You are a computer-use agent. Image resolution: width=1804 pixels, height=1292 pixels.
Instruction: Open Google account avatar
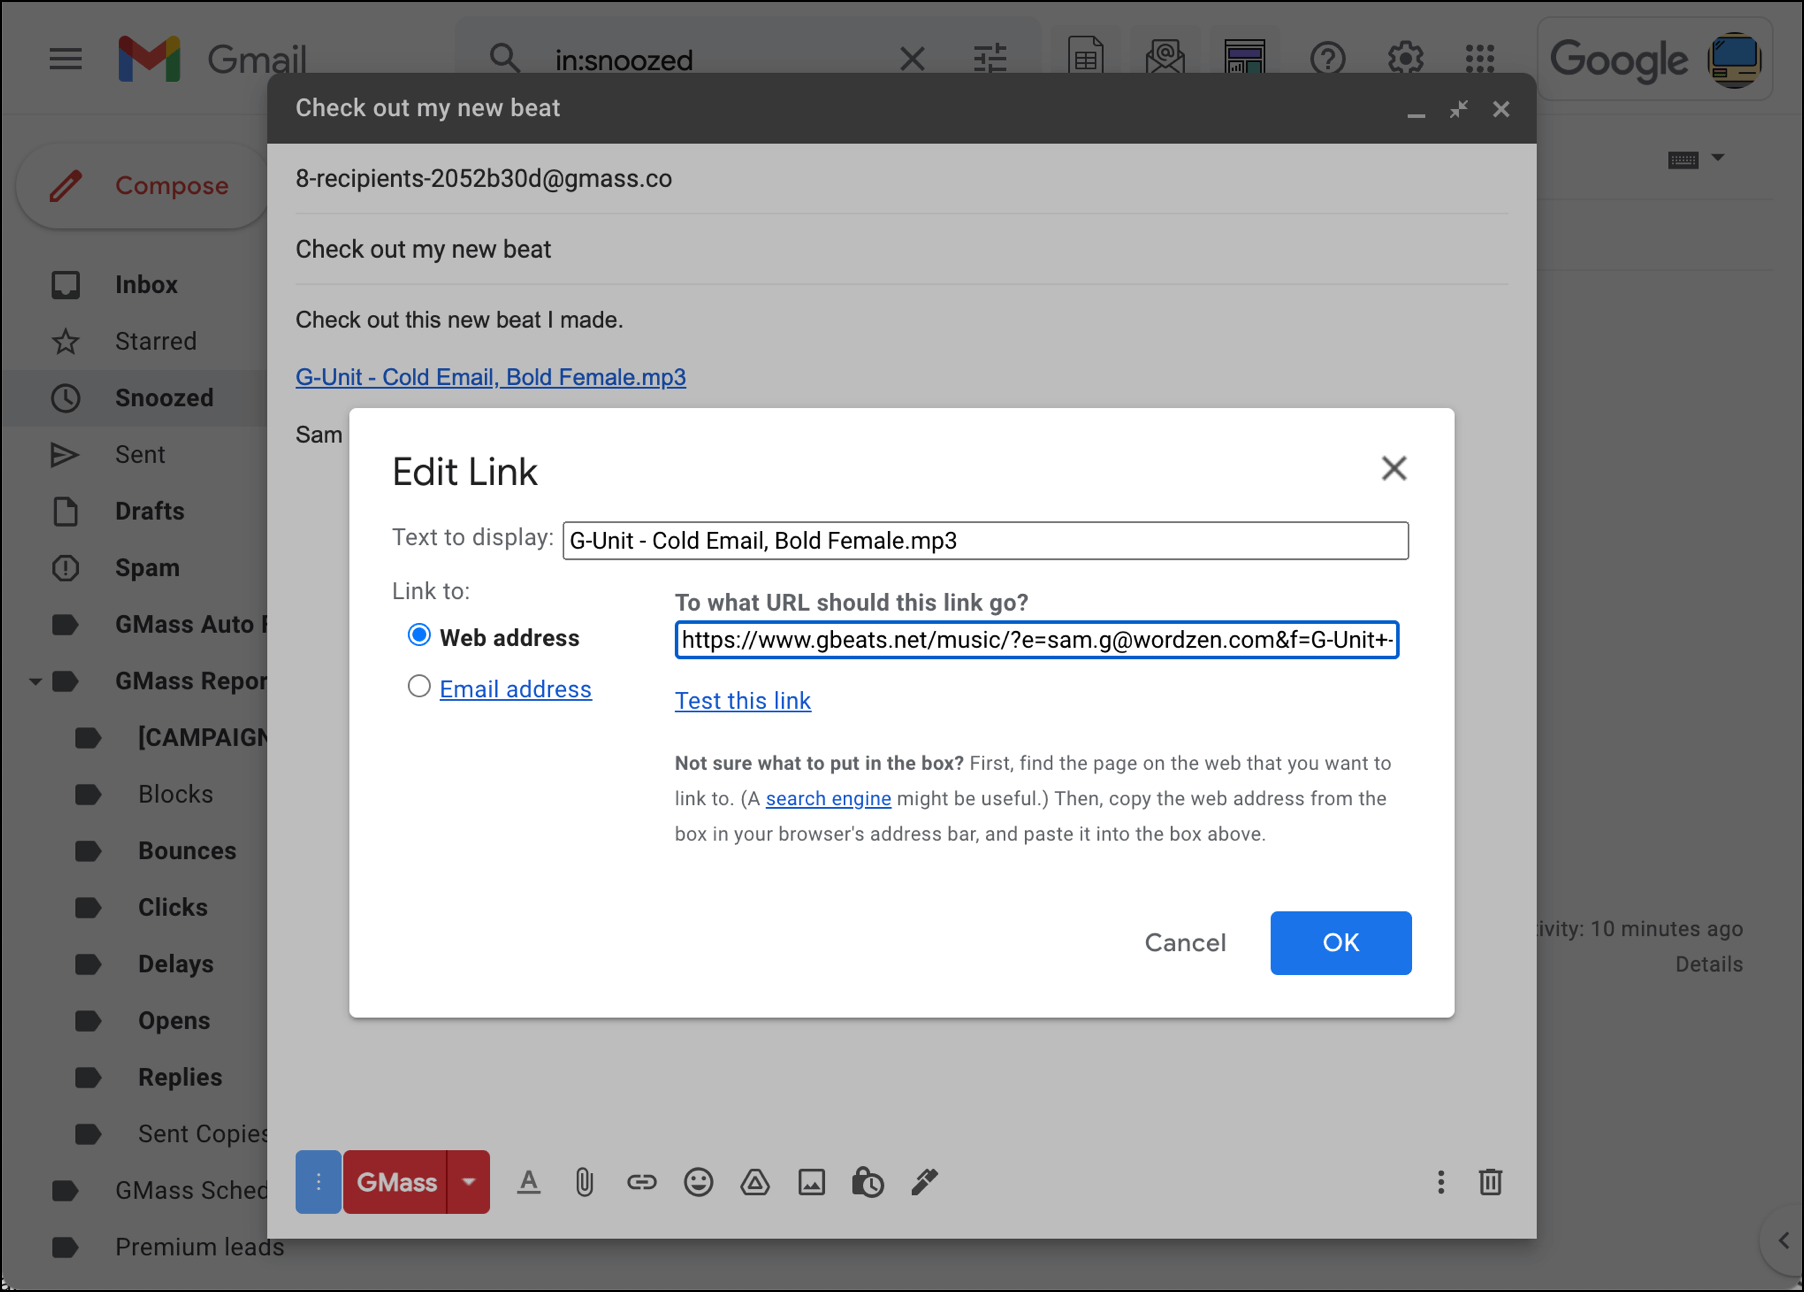[x=1735, y=59]
